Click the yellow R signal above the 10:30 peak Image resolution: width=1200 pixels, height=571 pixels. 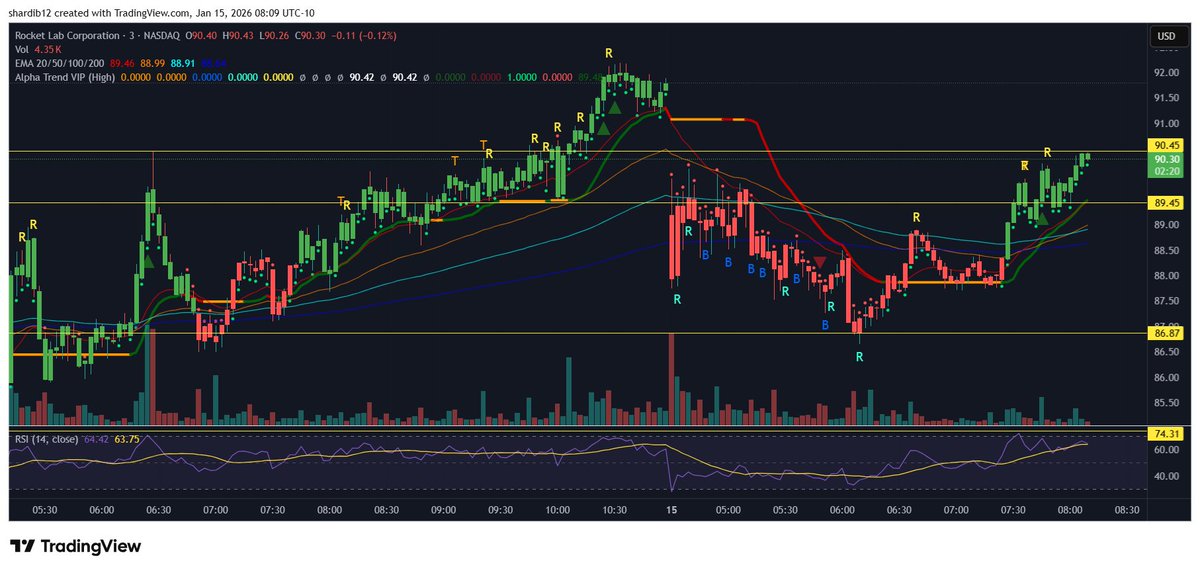pyautogui.click(x=607, y=51)
